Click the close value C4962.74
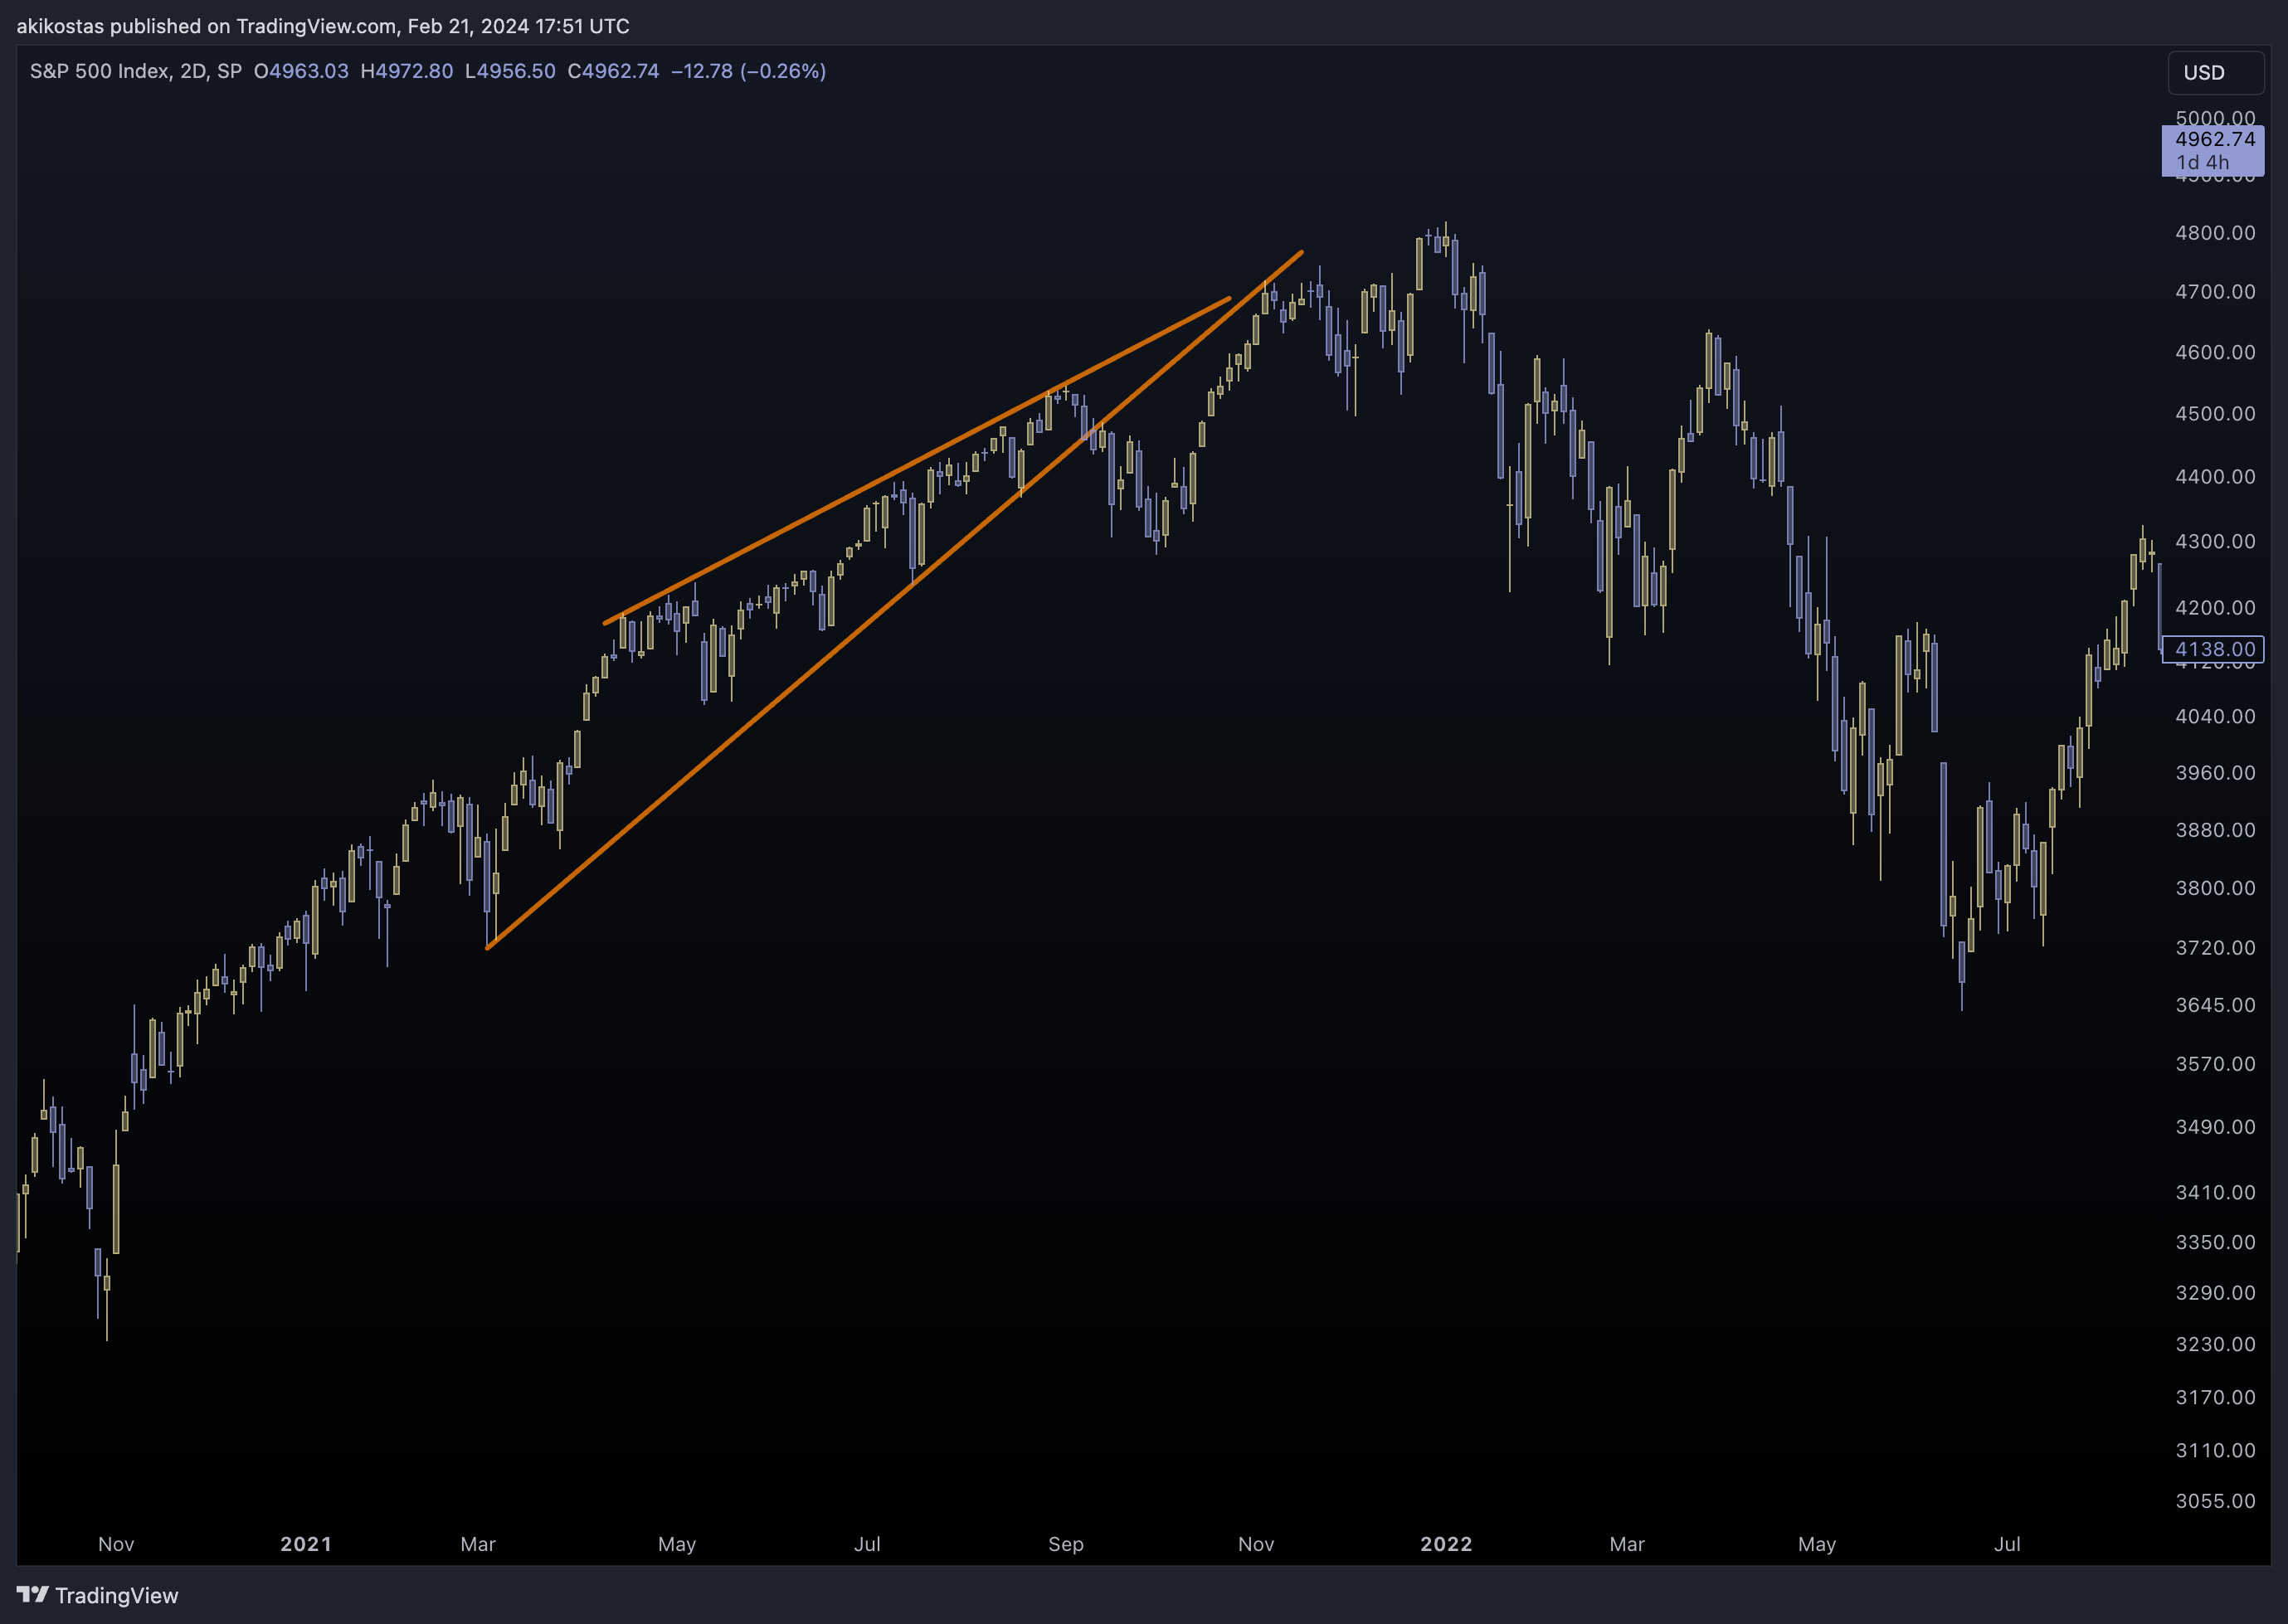 [613, 71]
